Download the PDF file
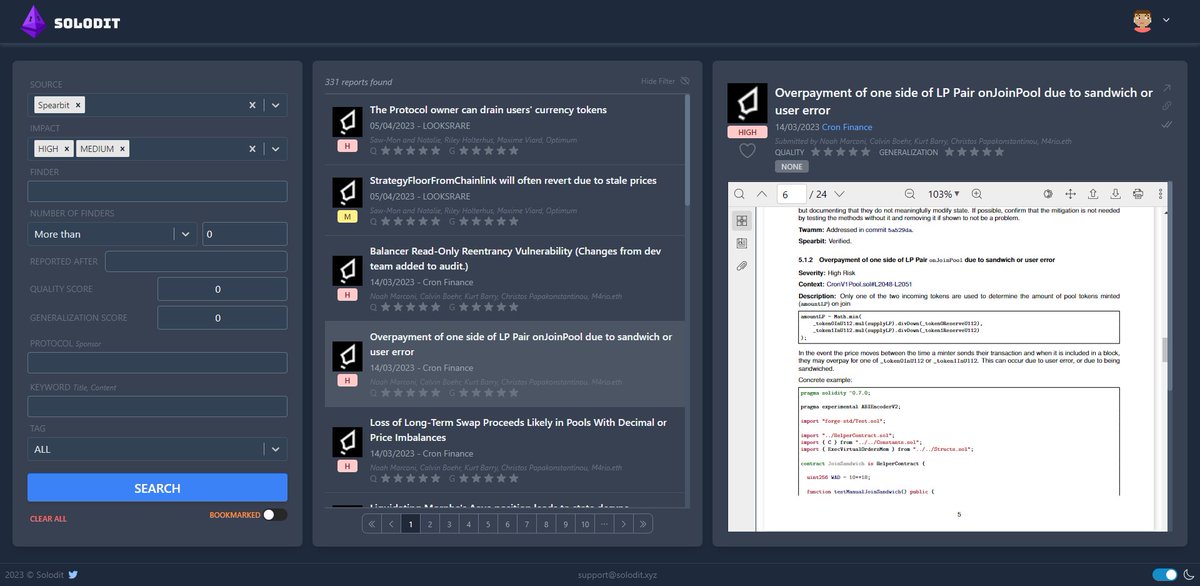1200x586 pixels. (1116, 193)
